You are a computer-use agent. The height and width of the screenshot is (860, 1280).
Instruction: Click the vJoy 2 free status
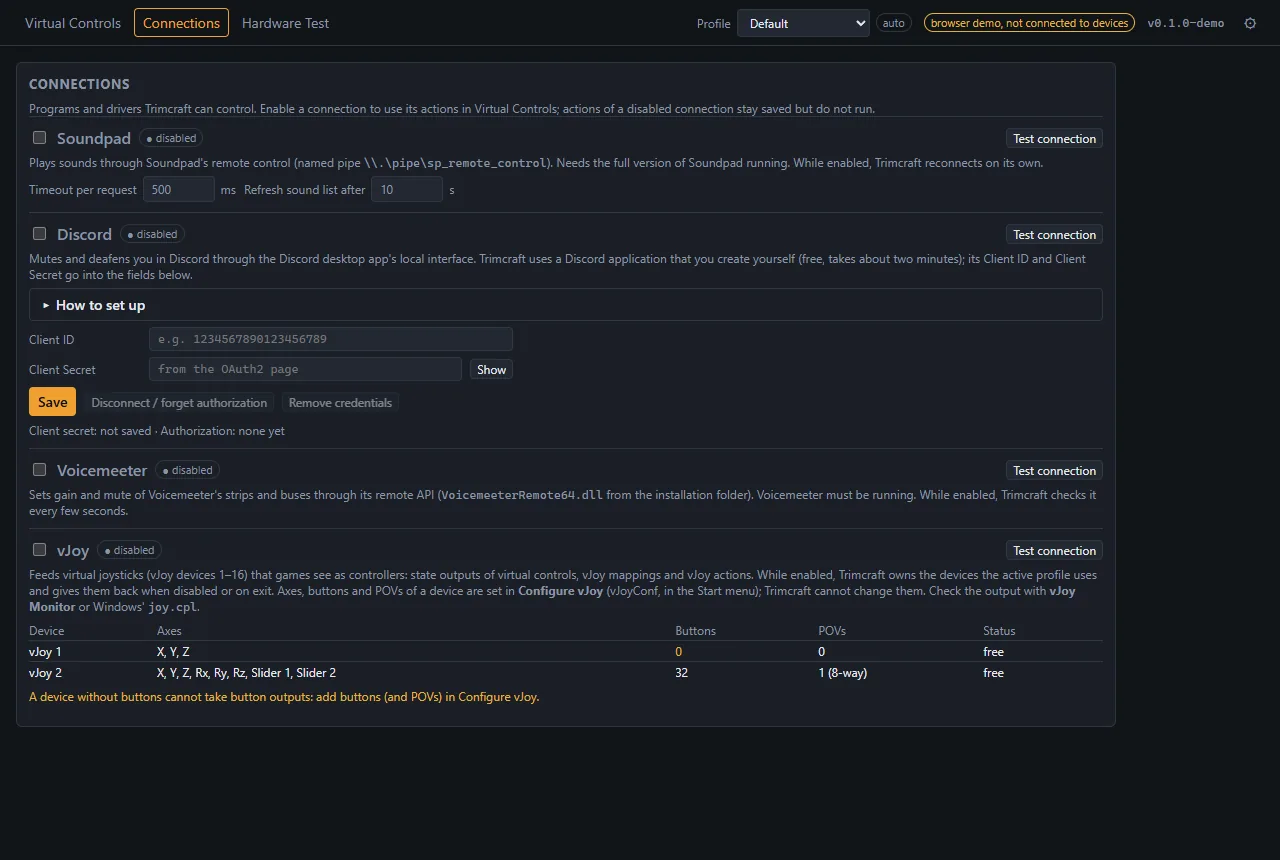tap(993, 673)
